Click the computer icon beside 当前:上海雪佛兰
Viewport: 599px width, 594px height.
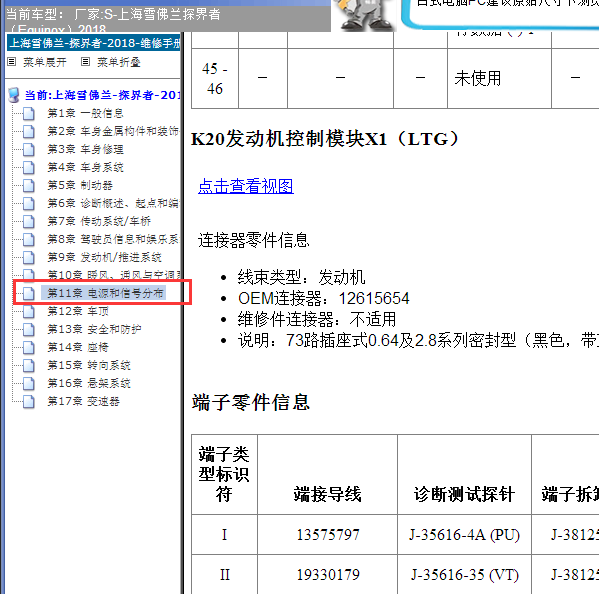14,95
